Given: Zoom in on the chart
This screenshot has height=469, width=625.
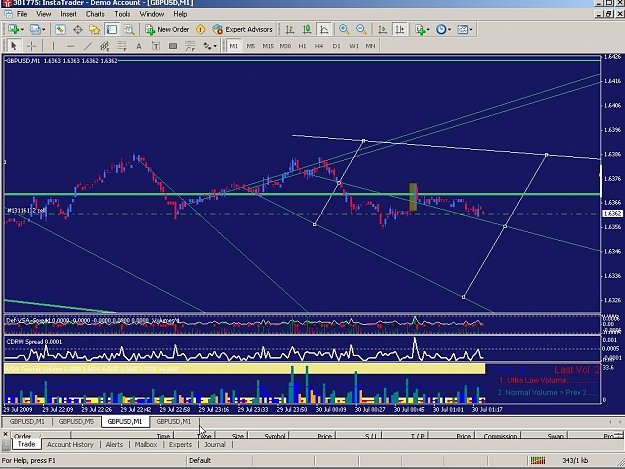Looking at the screenshot, I should 344,29.
